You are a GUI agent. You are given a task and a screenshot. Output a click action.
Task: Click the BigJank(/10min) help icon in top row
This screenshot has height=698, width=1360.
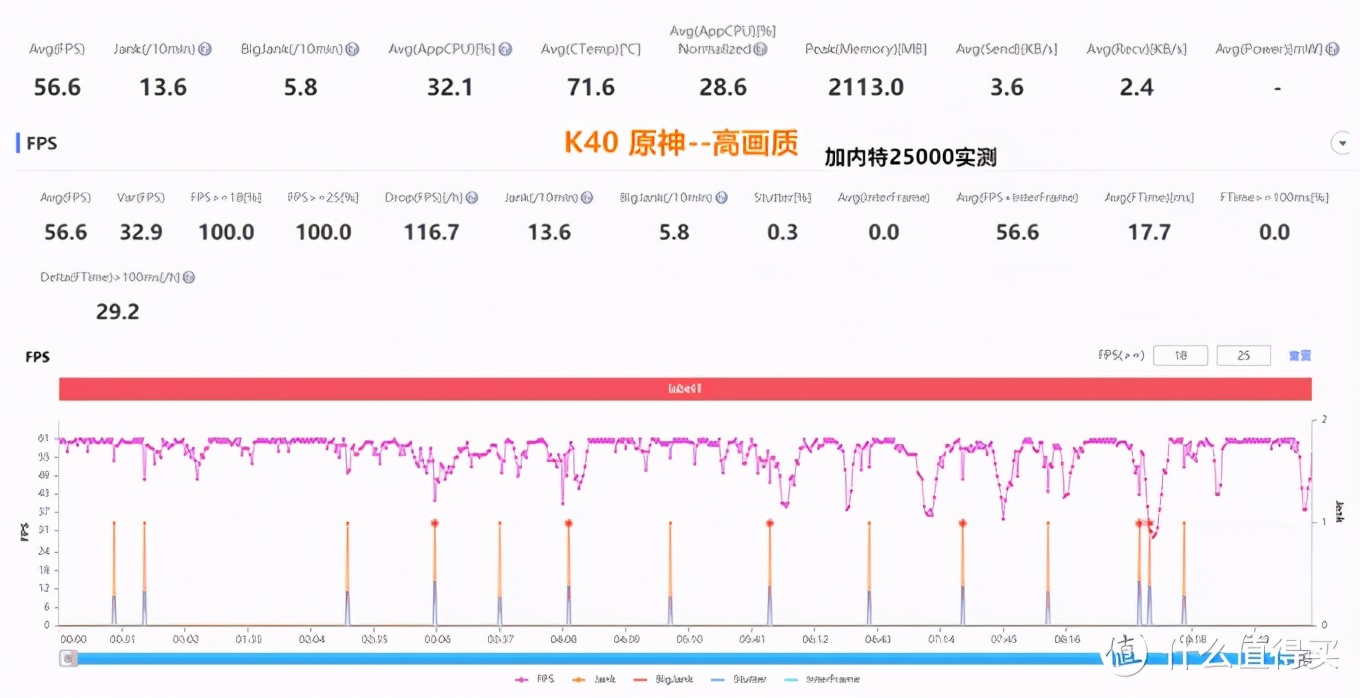[x=352, y=49]
